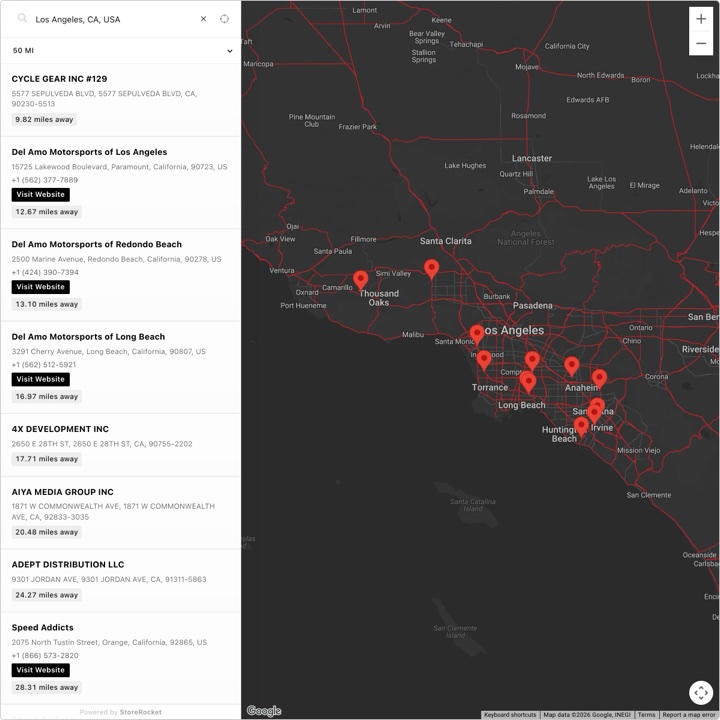
Task: Visit Website for Del Amo Los Angeles
Action: [40, 195]
